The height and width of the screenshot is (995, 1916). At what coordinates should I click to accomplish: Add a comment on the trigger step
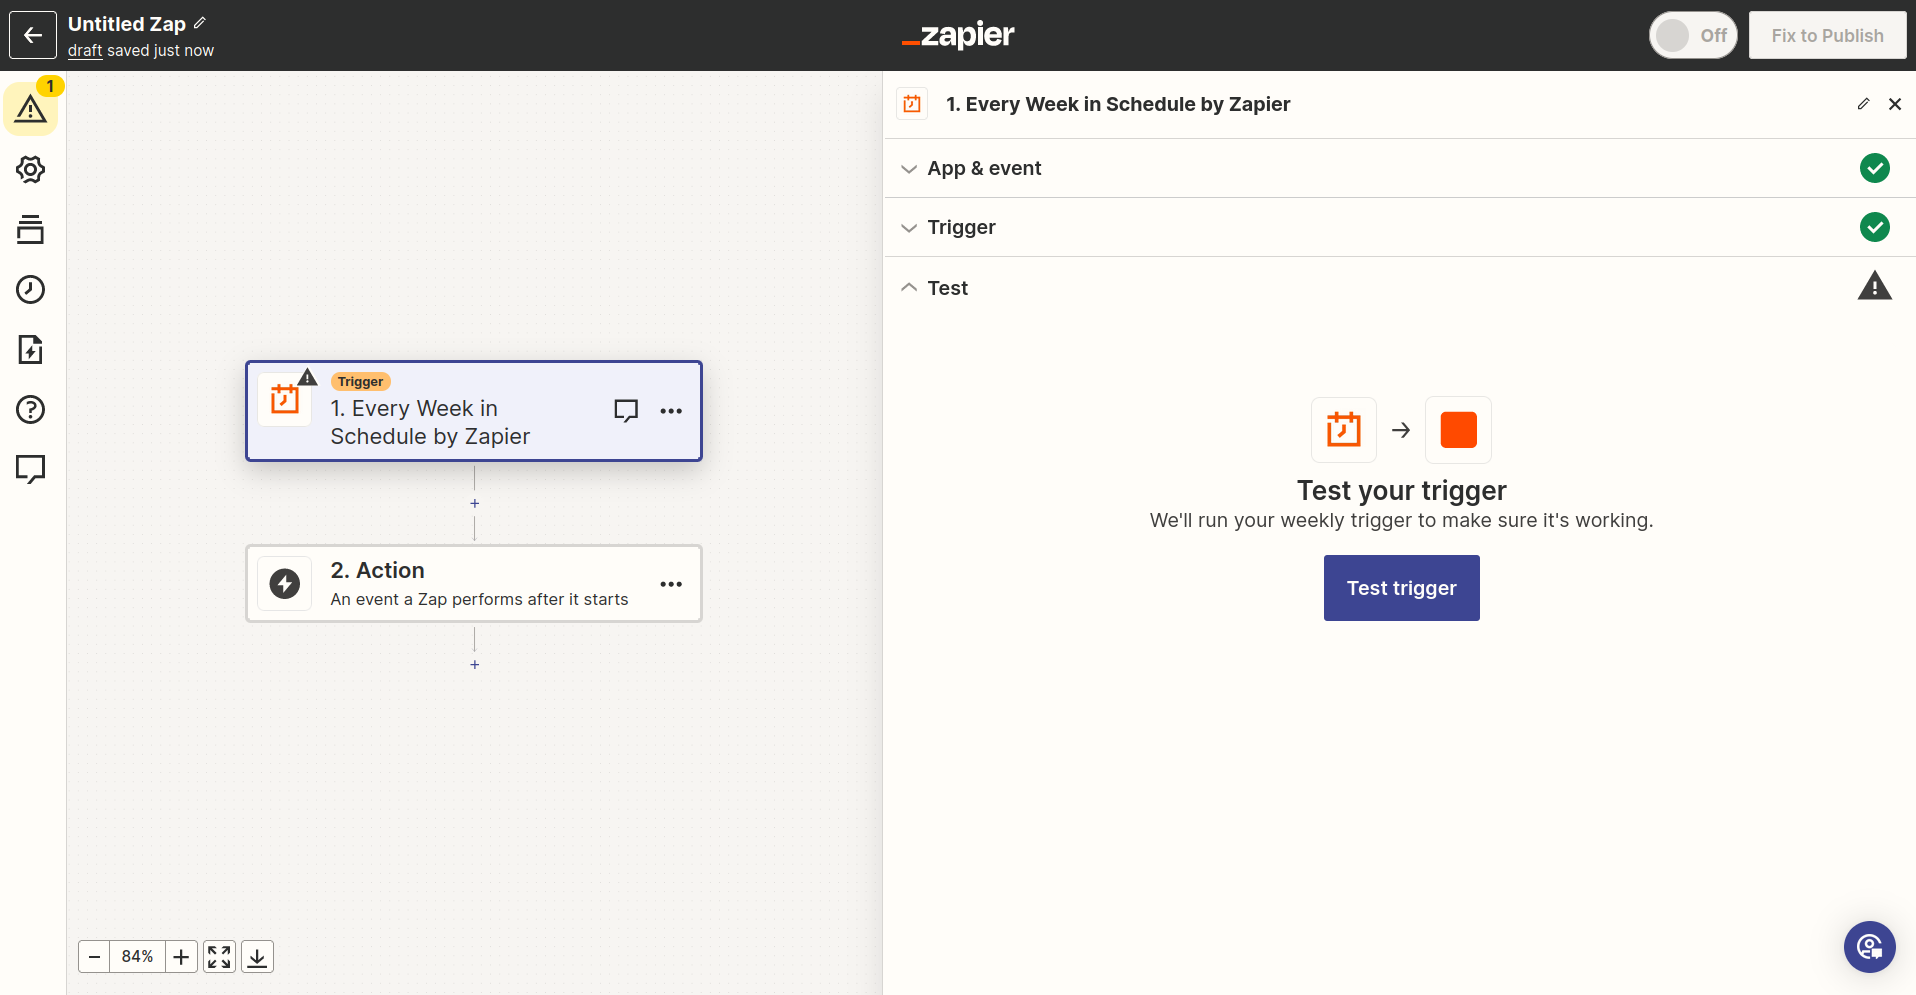[x=626, y=411]
